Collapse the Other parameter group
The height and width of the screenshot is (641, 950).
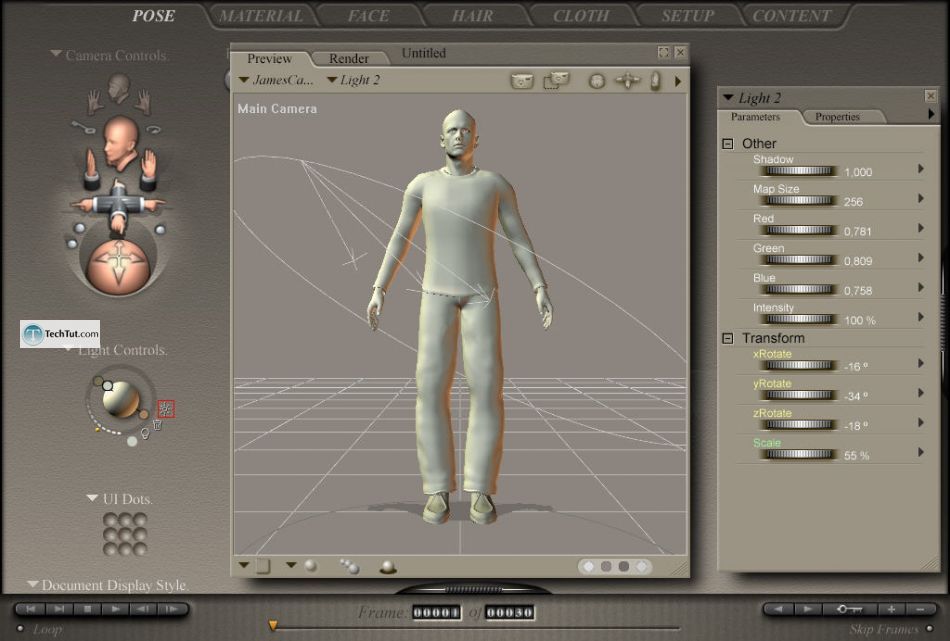point(728,144)
